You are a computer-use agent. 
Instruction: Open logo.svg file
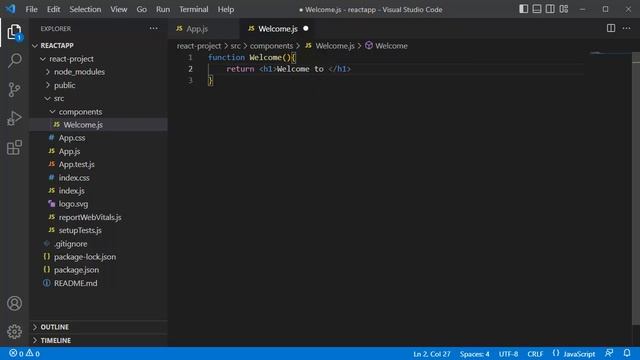pyautogui.click(x=98, y=204)
